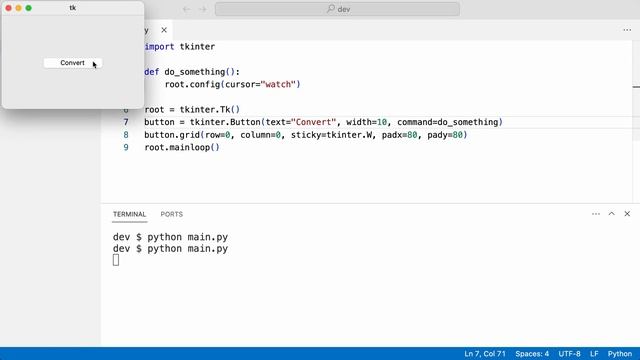
Task: Open editor more actions ellipsis
Action: [627, 30]
